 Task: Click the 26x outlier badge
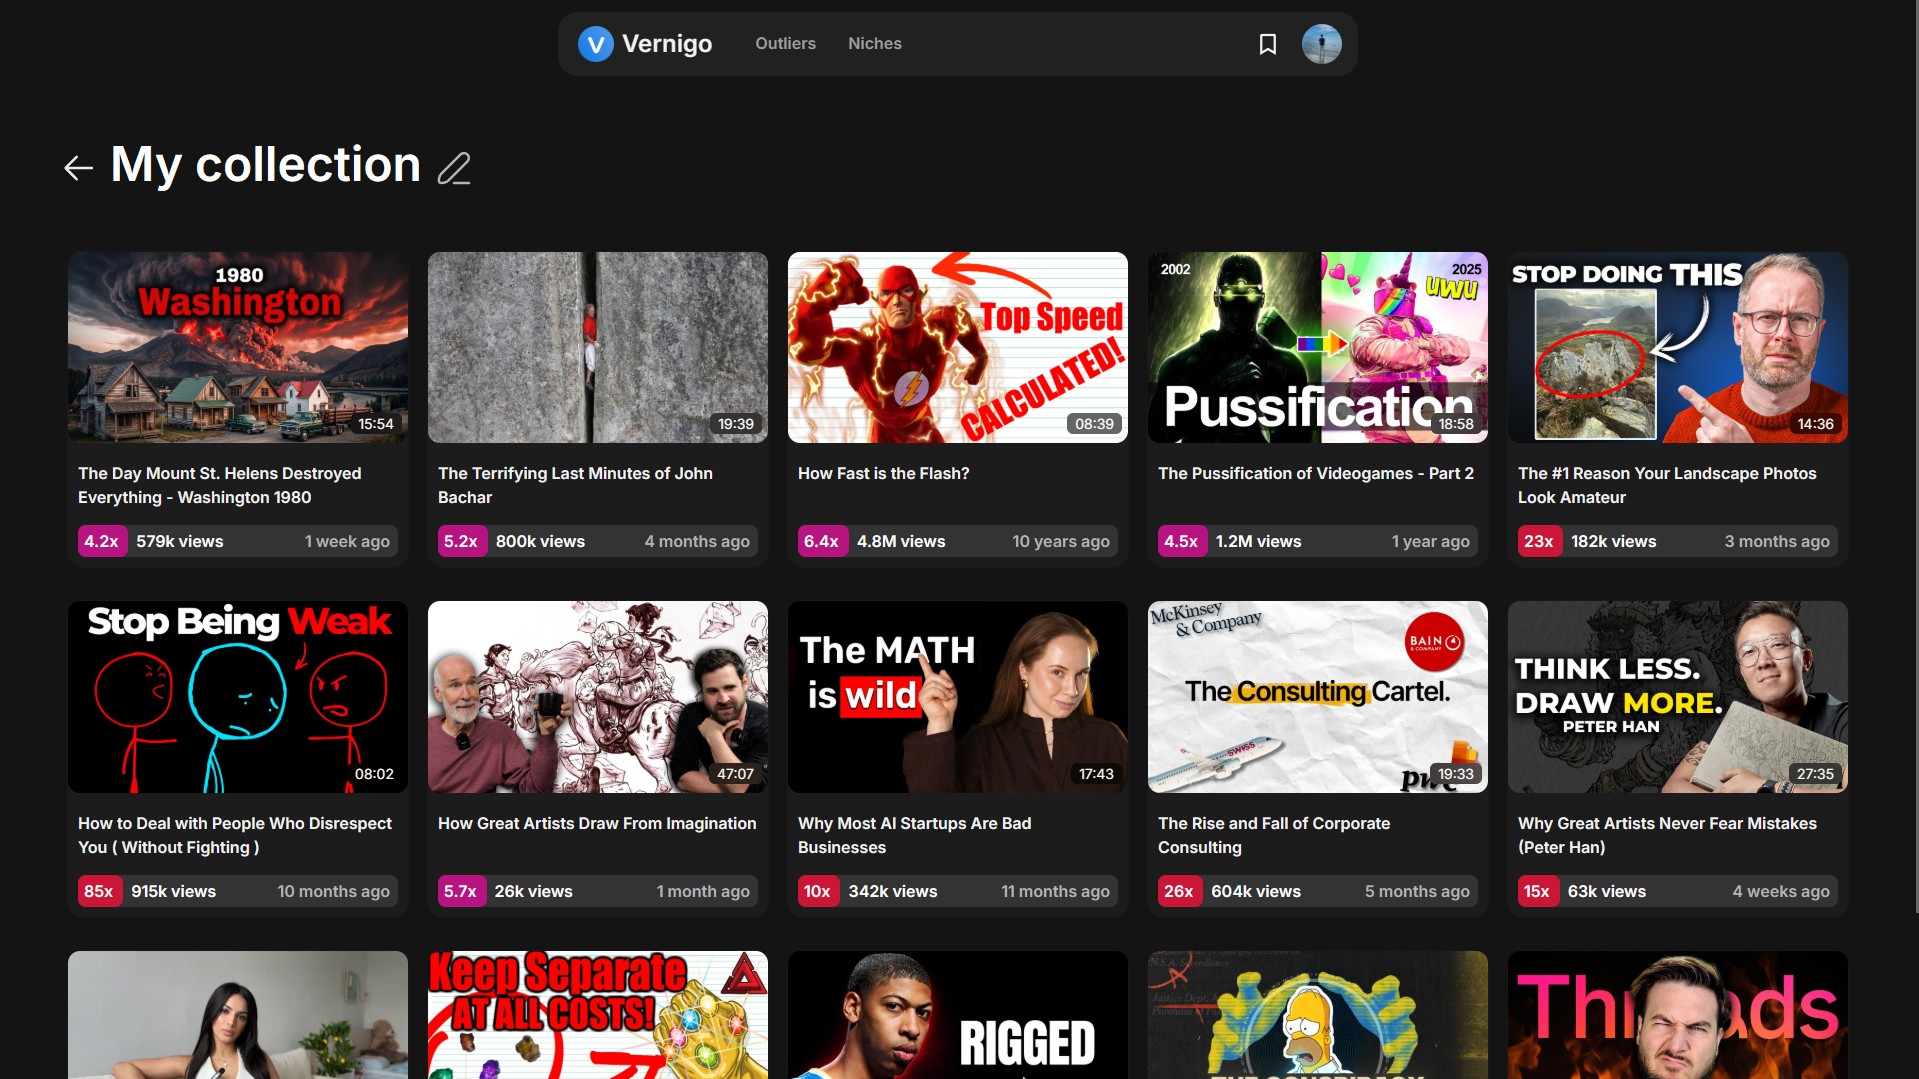pyautogui.click(x=1179, y=891)
